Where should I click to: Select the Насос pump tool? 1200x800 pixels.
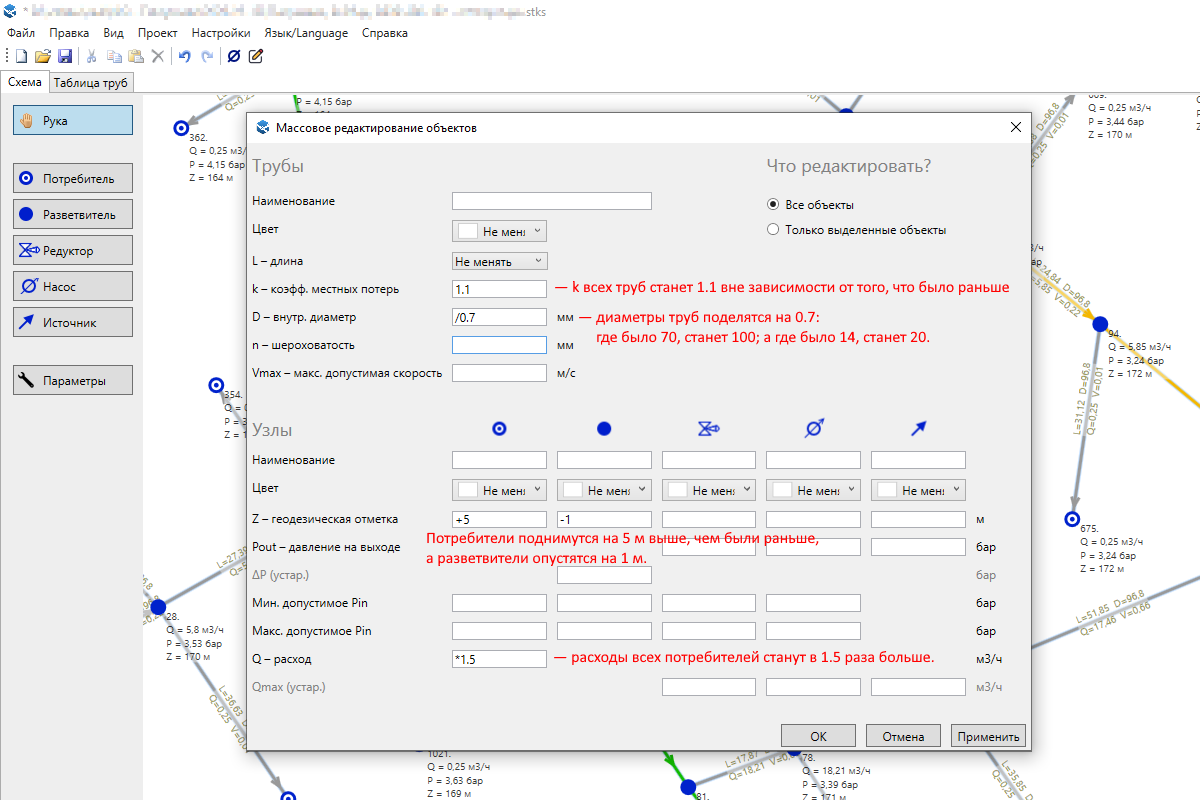click(x=73, y=286)
